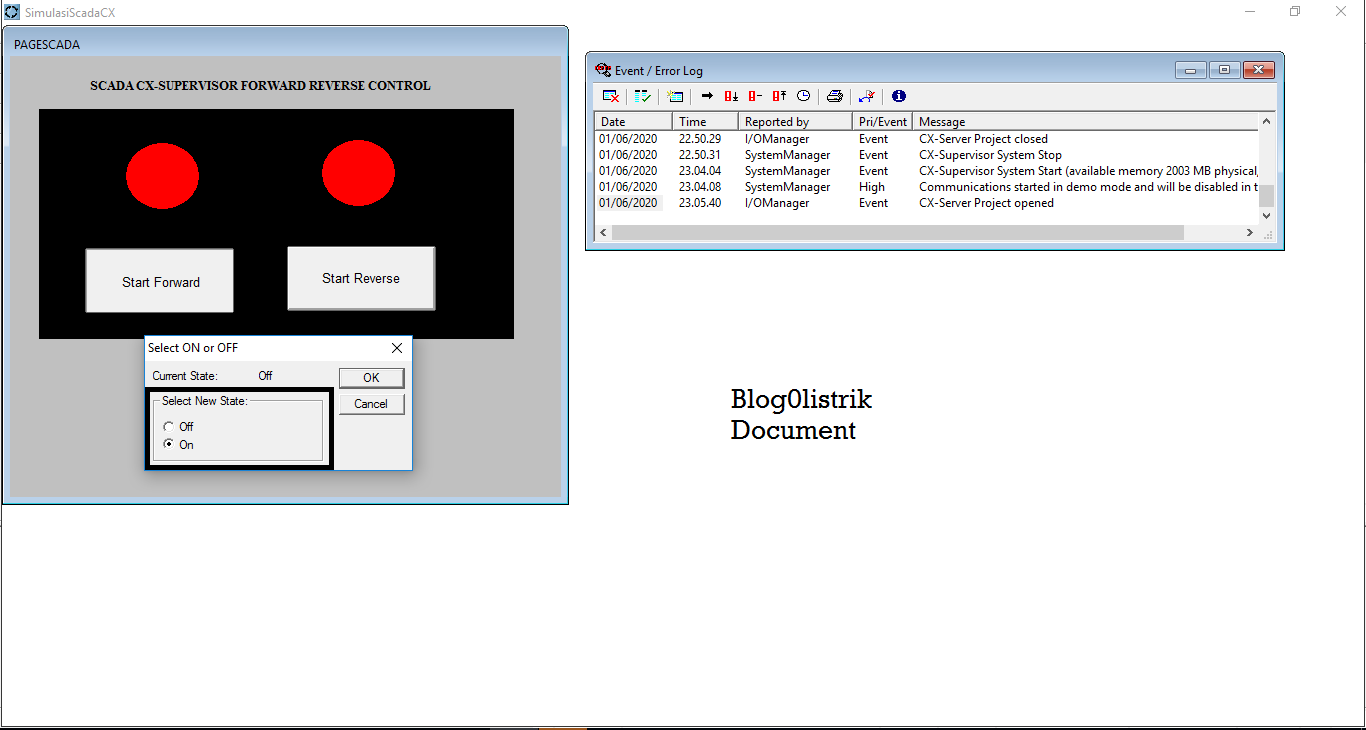Click the blue arrow with red check icon

[x=867, y=96]
